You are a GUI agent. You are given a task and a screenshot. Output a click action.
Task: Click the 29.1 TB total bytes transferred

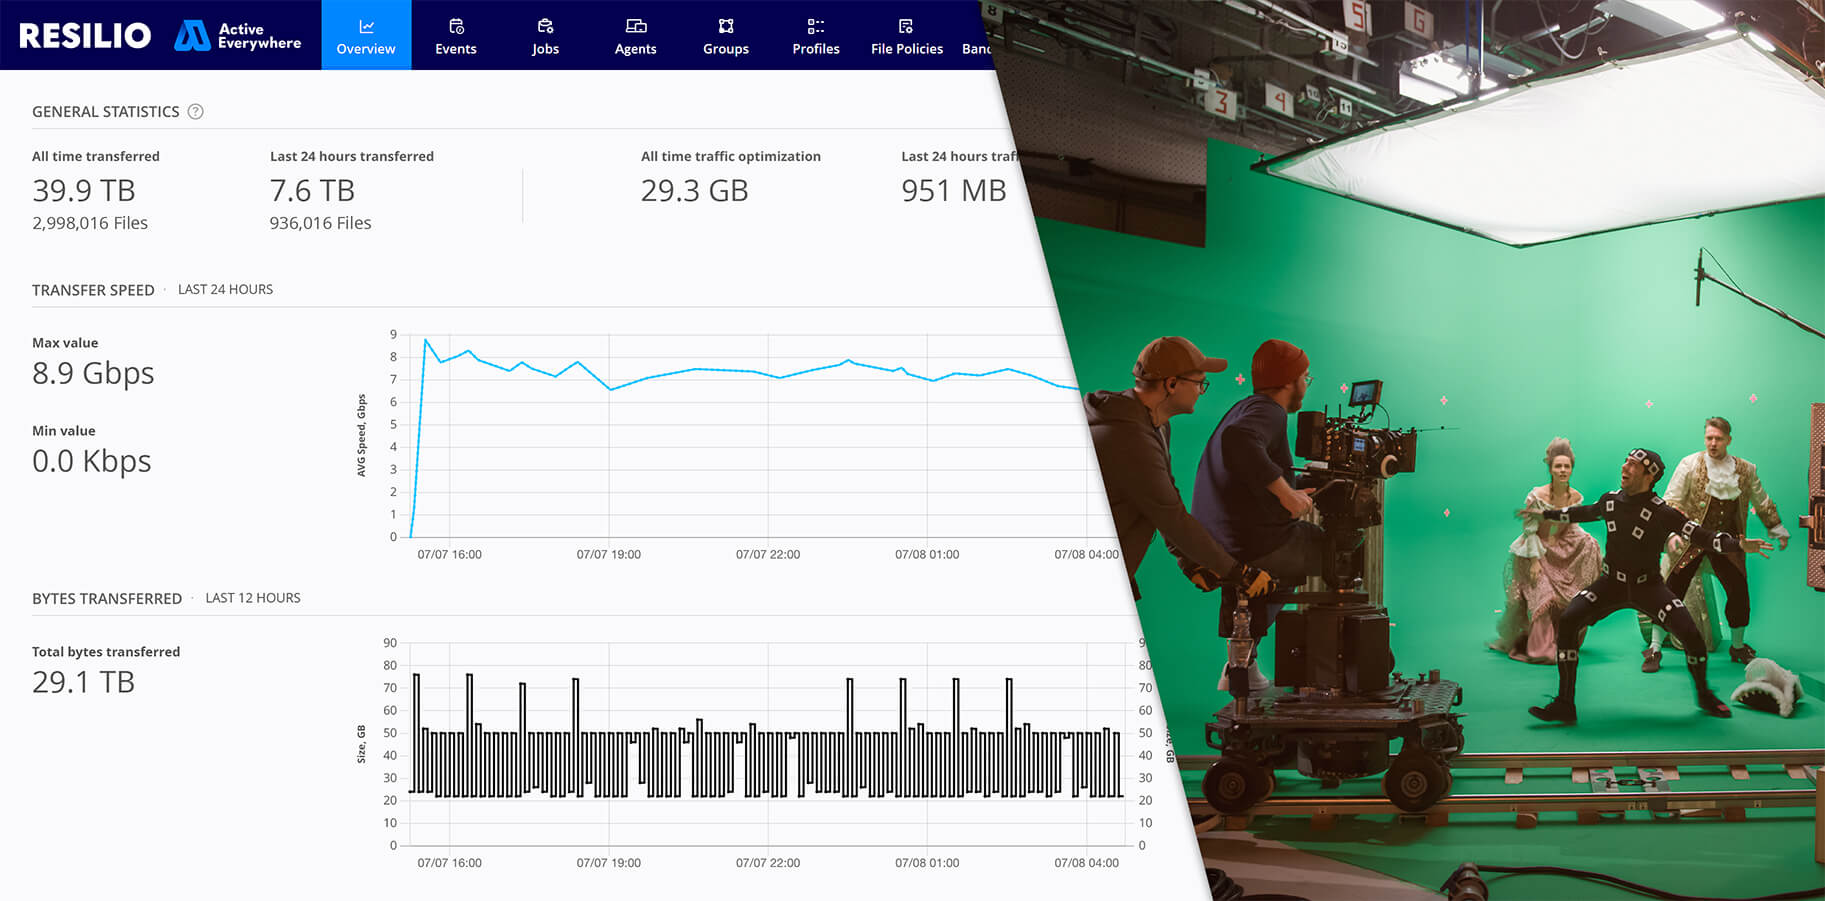[83, 682]
